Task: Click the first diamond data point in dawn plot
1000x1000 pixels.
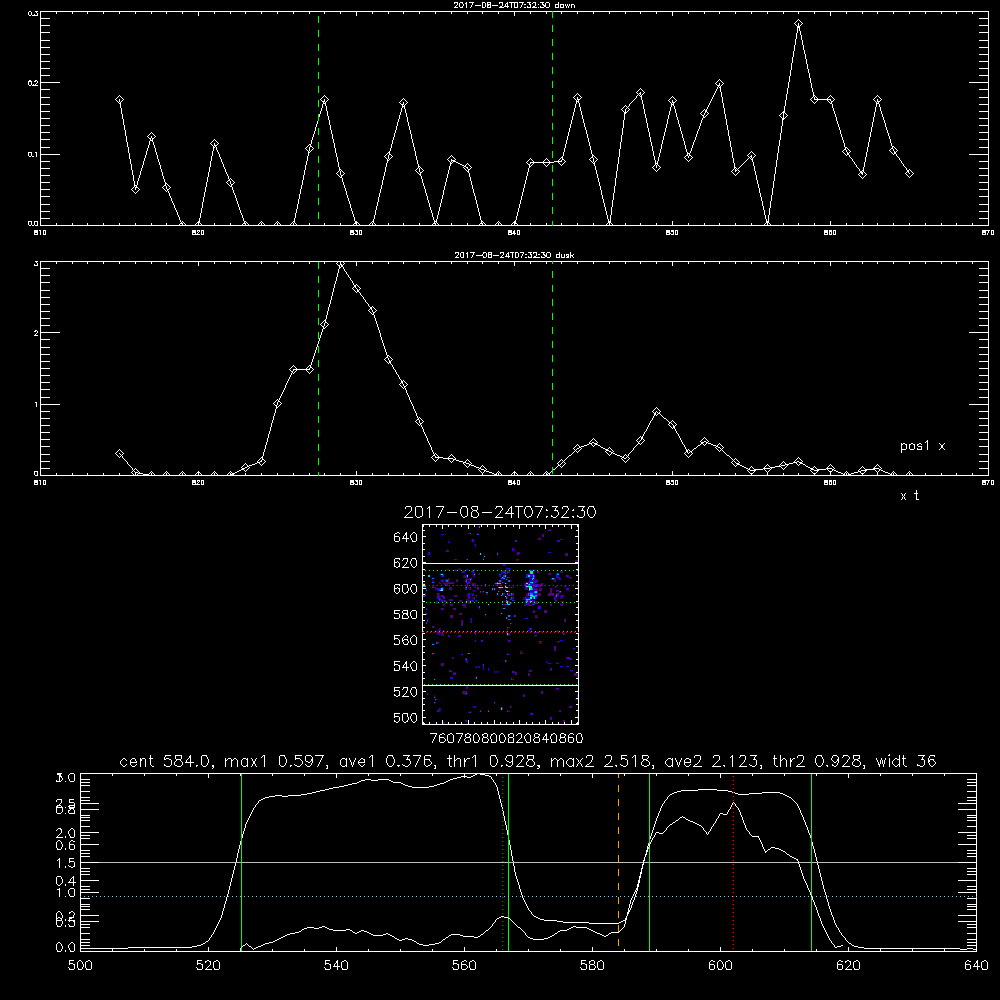Action: tap(119, 99)
